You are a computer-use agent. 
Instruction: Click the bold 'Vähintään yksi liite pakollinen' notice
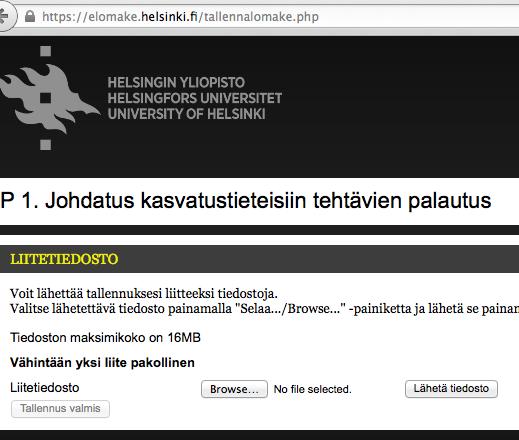(102, 363)
